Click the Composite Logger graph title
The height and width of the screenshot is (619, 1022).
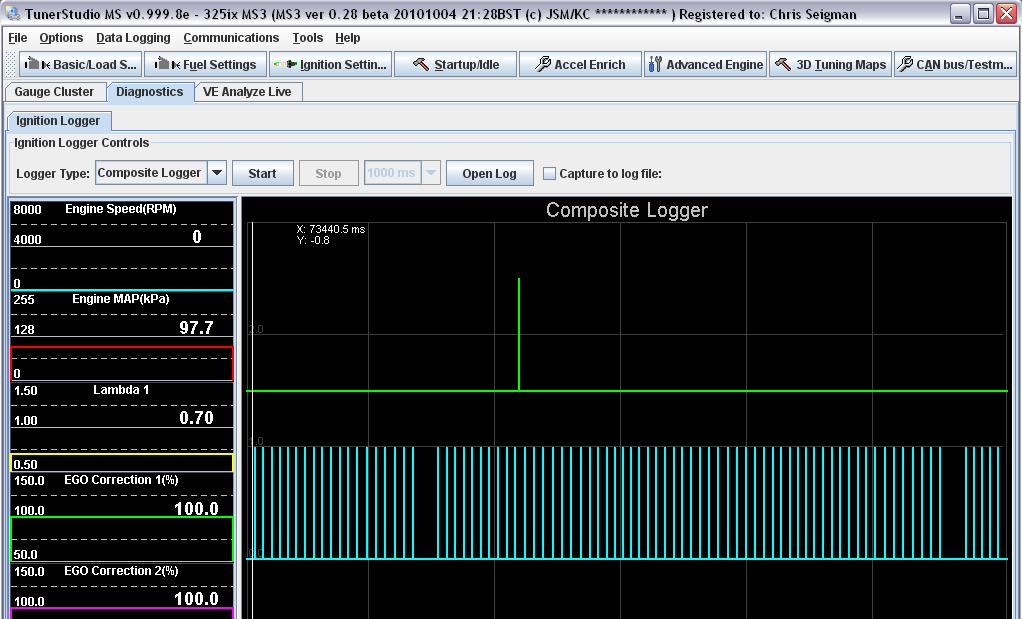pos(626,210)
